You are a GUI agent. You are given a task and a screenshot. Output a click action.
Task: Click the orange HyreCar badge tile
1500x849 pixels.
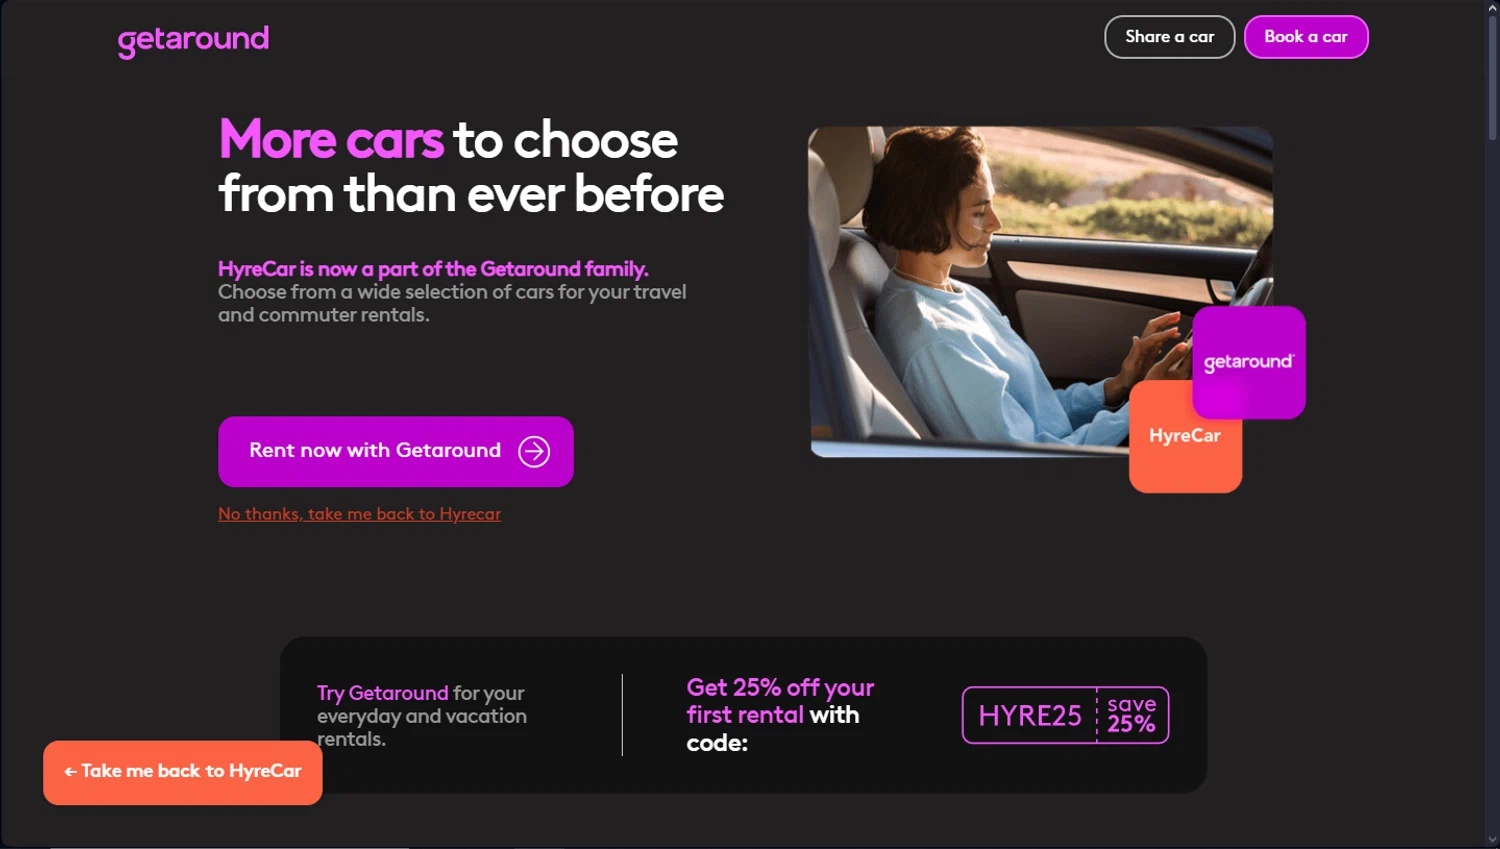(1185, 438)
